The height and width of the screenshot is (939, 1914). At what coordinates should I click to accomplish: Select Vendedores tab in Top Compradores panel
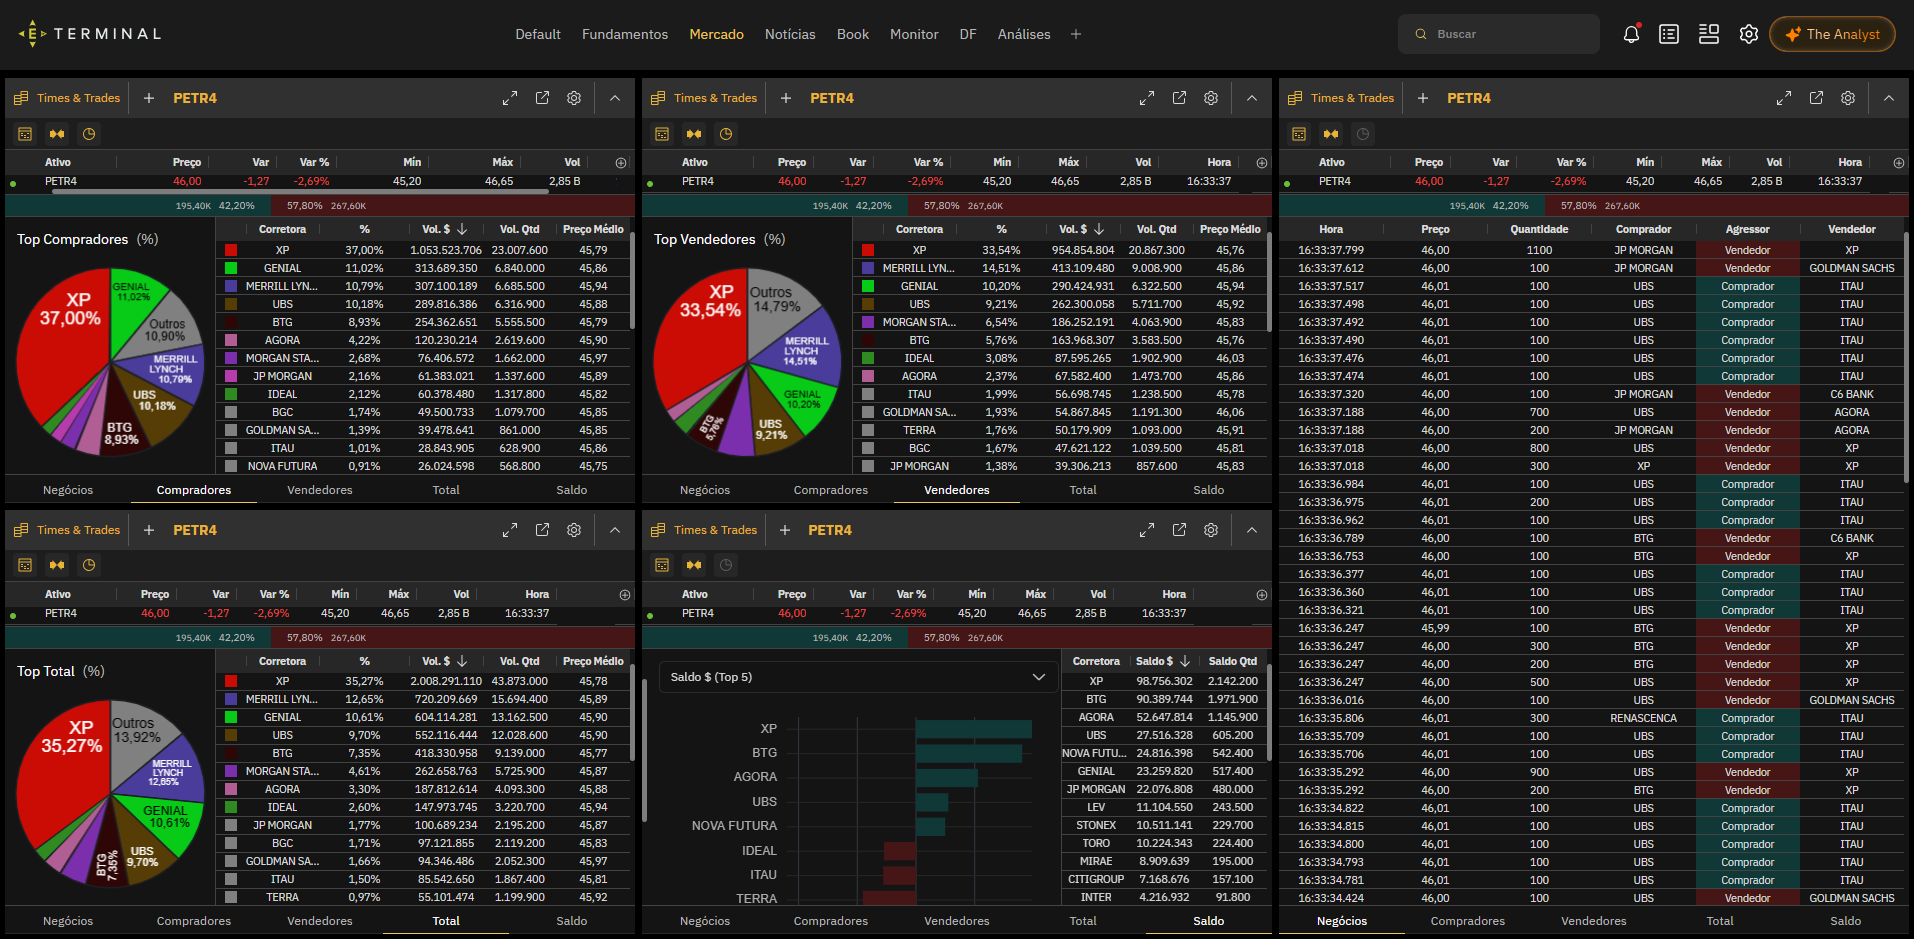click(x=320, y=490)
